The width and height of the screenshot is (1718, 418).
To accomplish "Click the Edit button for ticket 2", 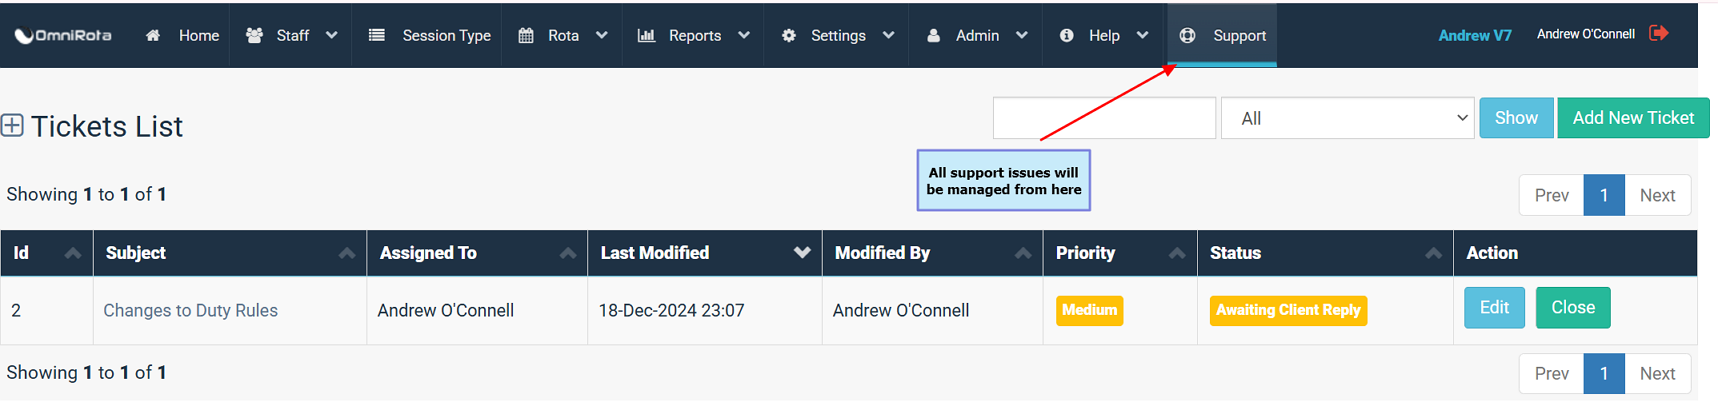I will click(x=1494, y=308).
